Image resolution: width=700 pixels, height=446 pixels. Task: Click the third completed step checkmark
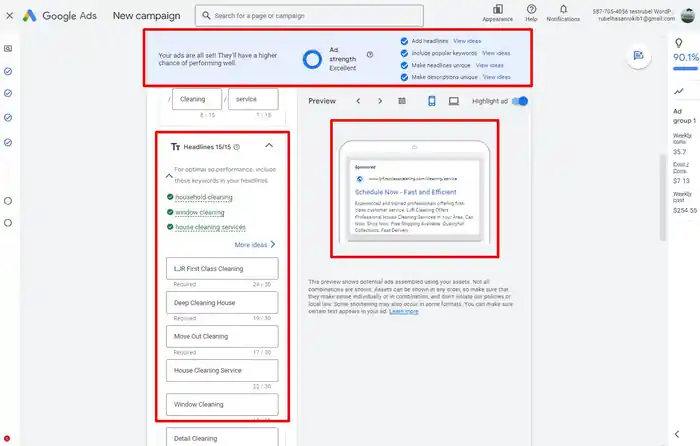click(8, 118)
